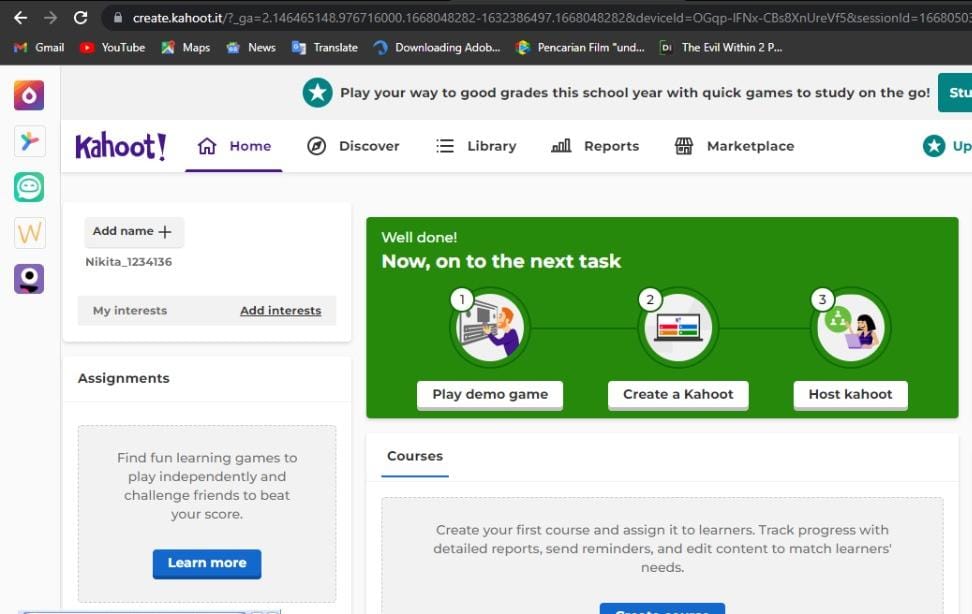Open the W app icon in sidebar
Image resolution: width=972 pixels, height=614 pixels.
point(29,233)
